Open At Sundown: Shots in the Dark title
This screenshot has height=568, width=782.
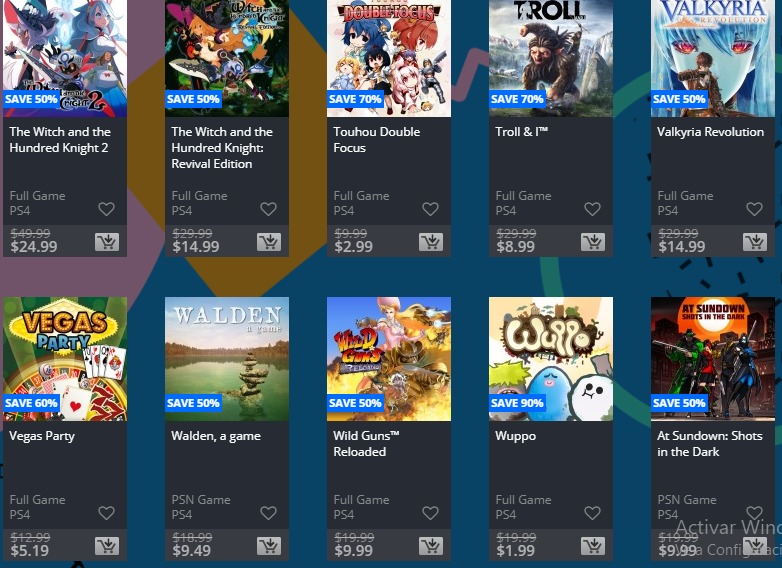pyautogui.click(x=710, y=443)
